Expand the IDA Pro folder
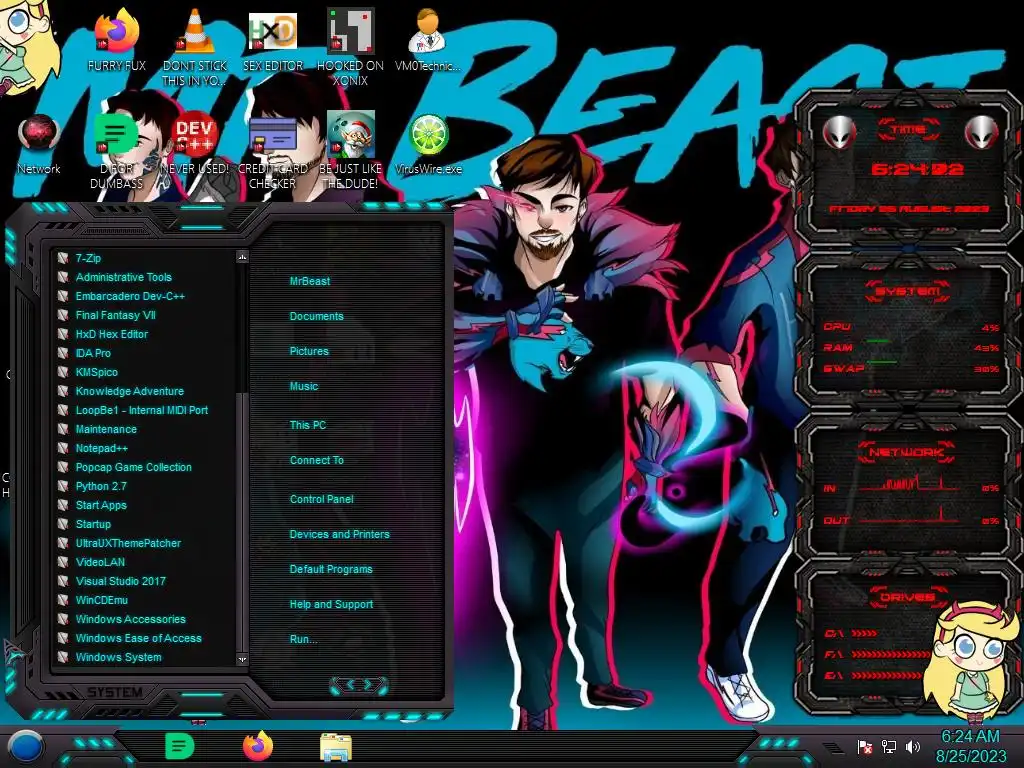 [93, 353]
